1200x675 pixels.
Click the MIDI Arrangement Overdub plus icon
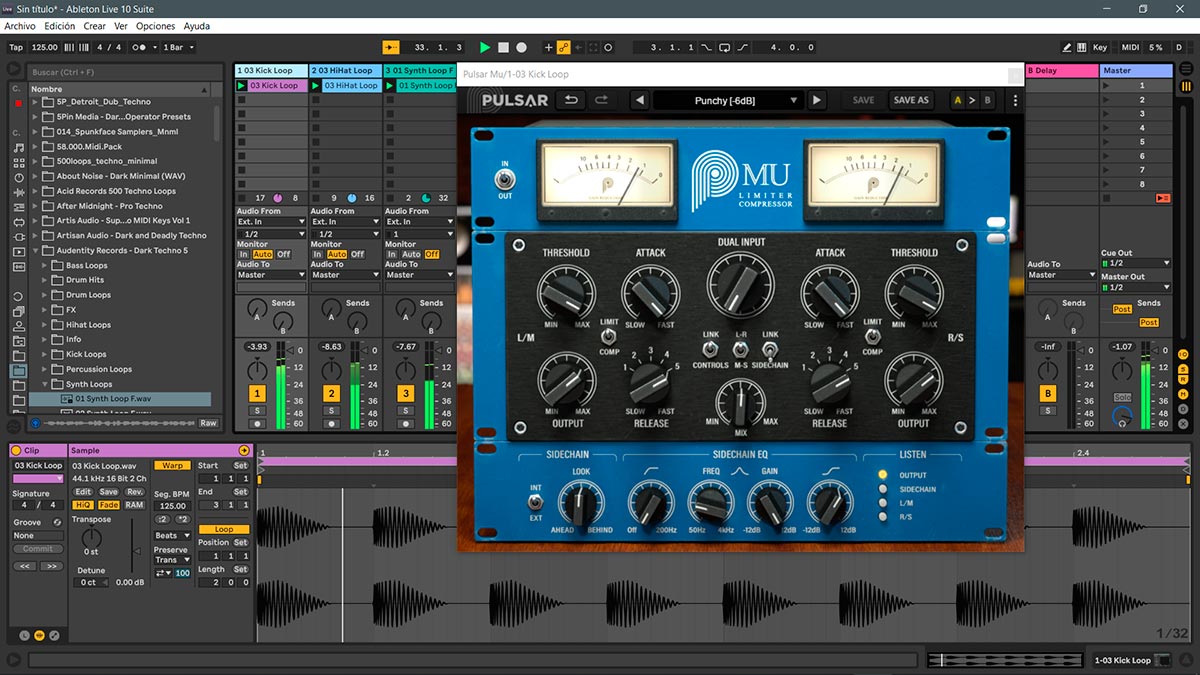548,47
